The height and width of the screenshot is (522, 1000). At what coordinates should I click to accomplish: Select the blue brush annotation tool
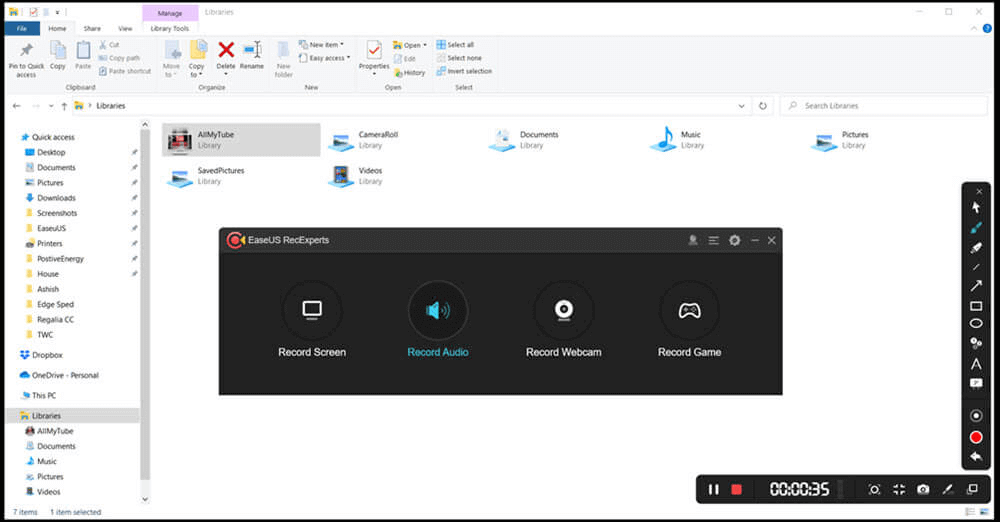[976, 227]
